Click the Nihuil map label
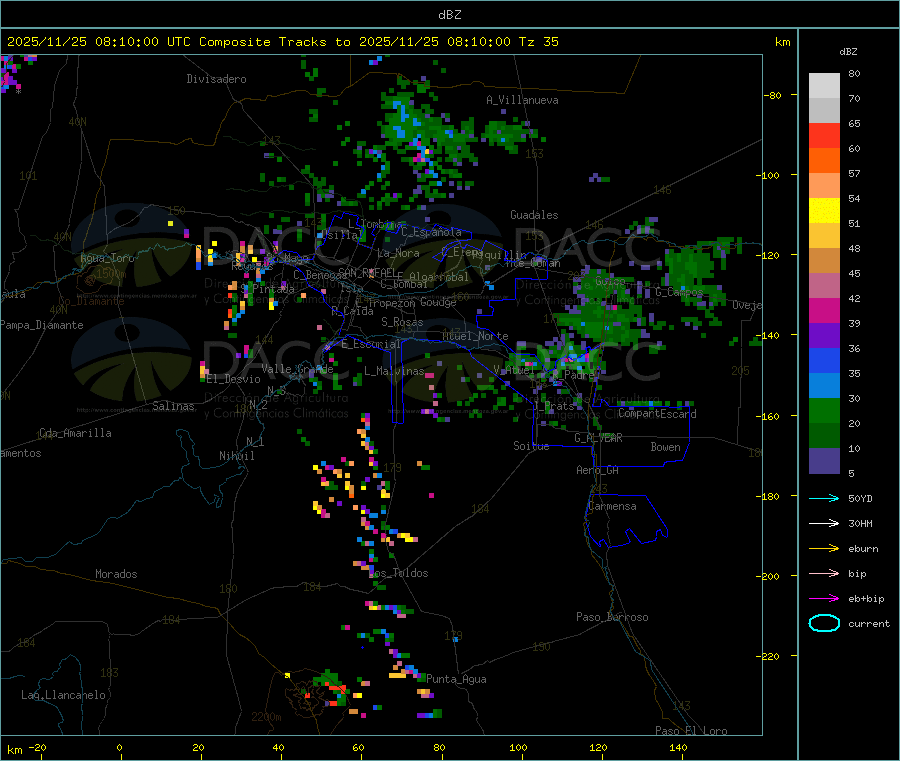 point(237,456)
